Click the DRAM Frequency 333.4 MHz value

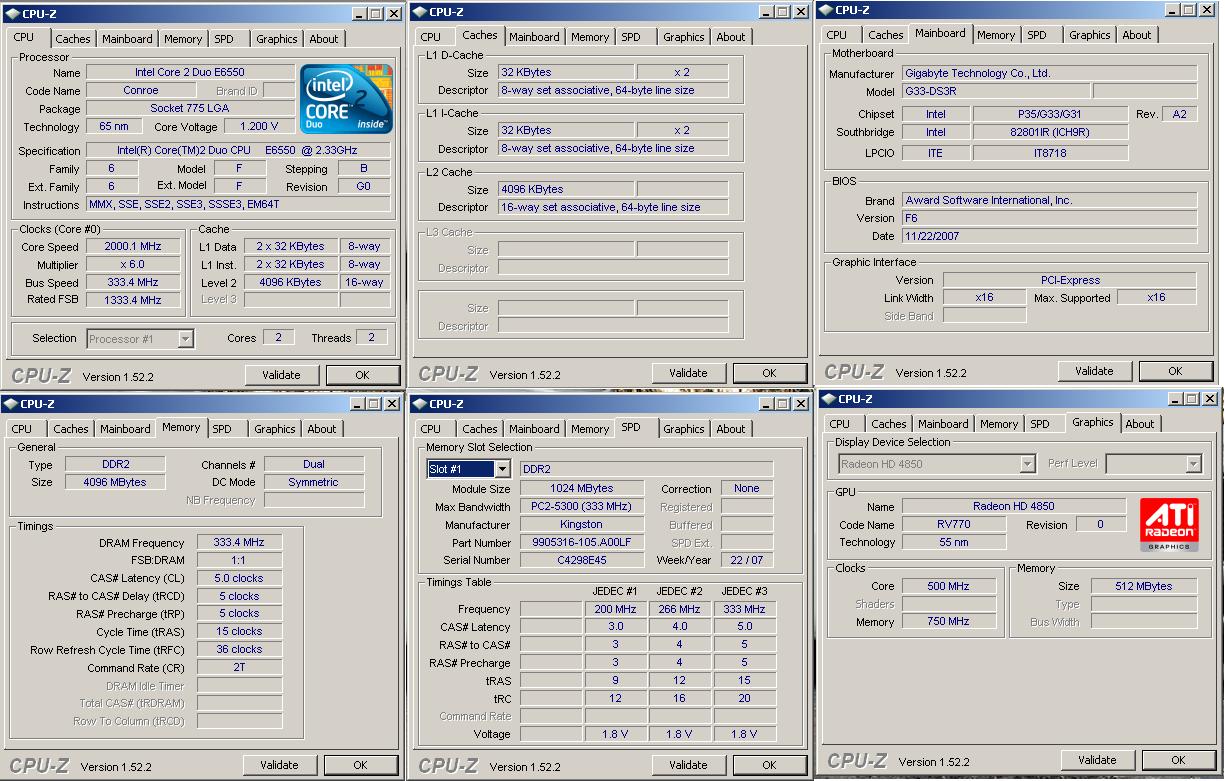(240, 542)
